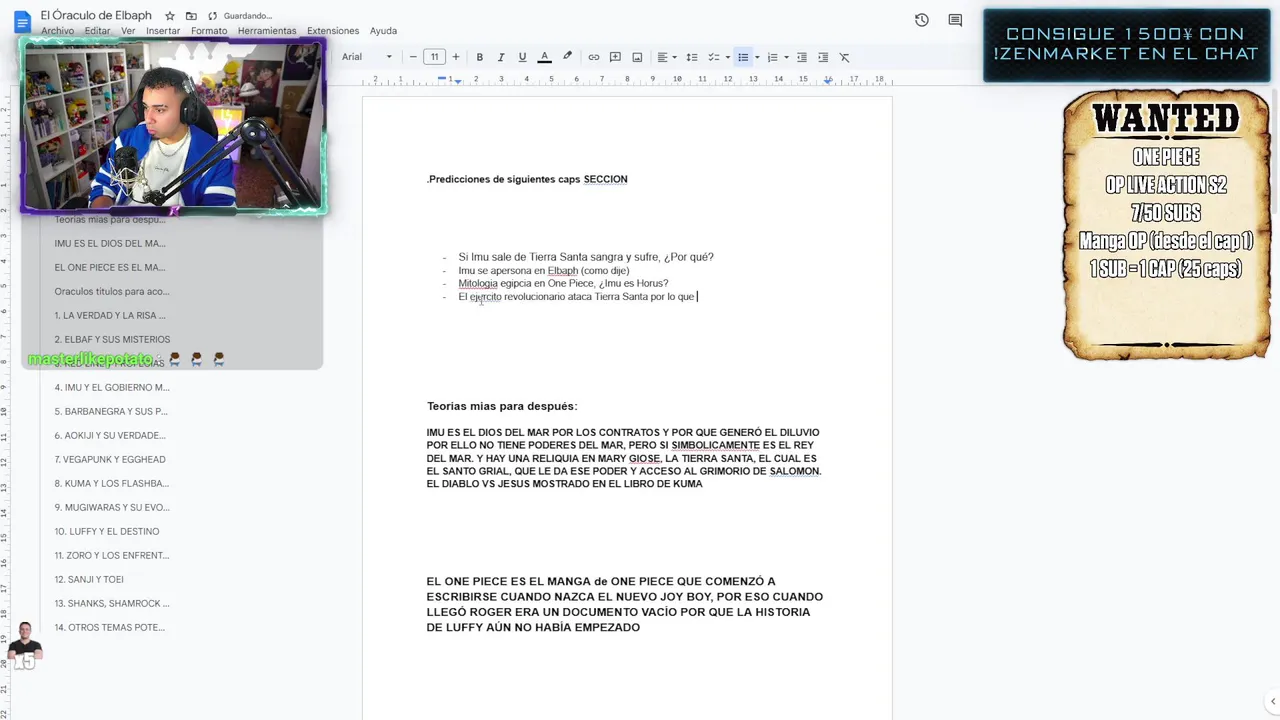The width and height of the screenshot is (1280, 720).
Task: Expand bulleted list style arrow
Action: [757, 57]
